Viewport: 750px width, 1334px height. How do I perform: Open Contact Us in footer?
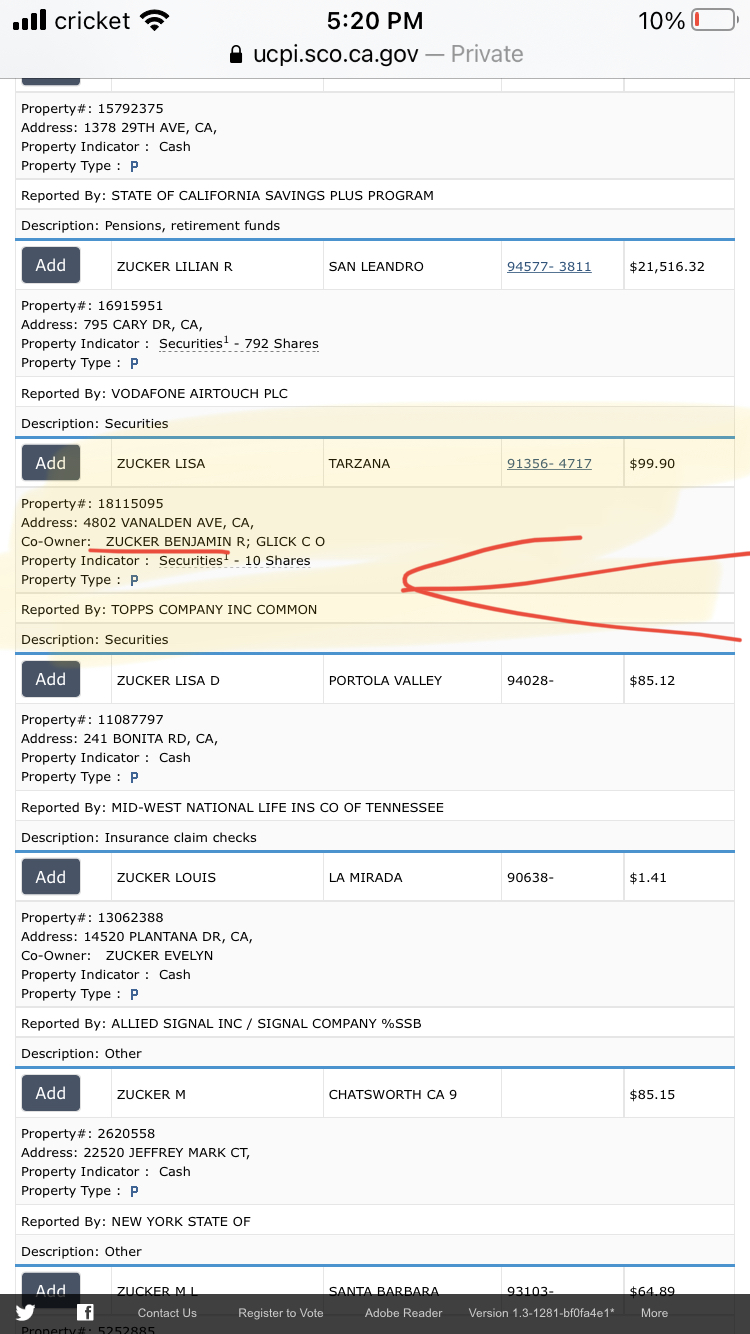click(x=167, y=1313)
